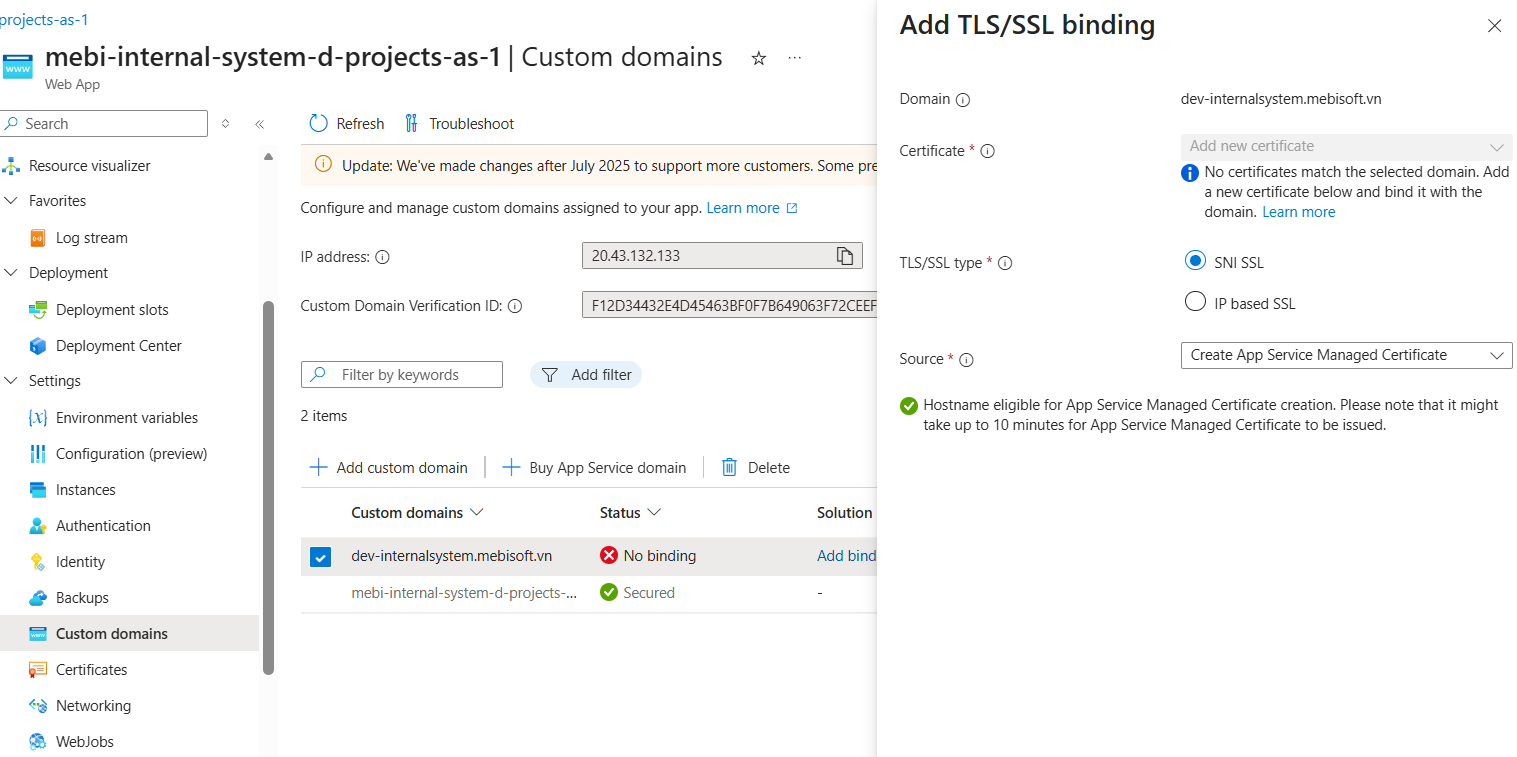The width and height of the screenshot is (1517, 757).
Task: Click the info icon next to Domain
Action: pyautogui.click(x=963, y=99)
